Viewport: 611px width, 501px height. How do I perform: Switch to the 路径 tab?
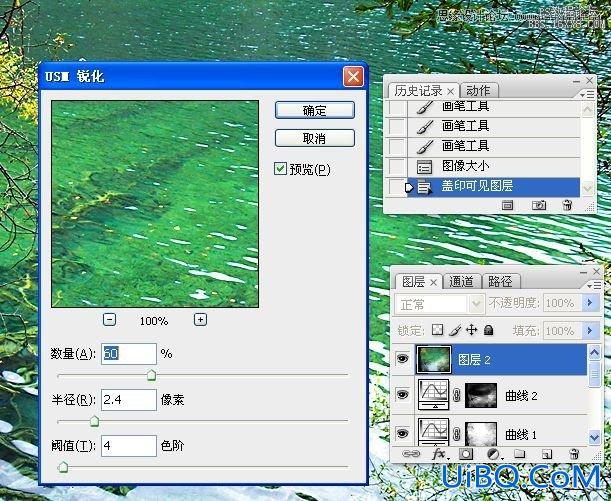tap(500, 281)
